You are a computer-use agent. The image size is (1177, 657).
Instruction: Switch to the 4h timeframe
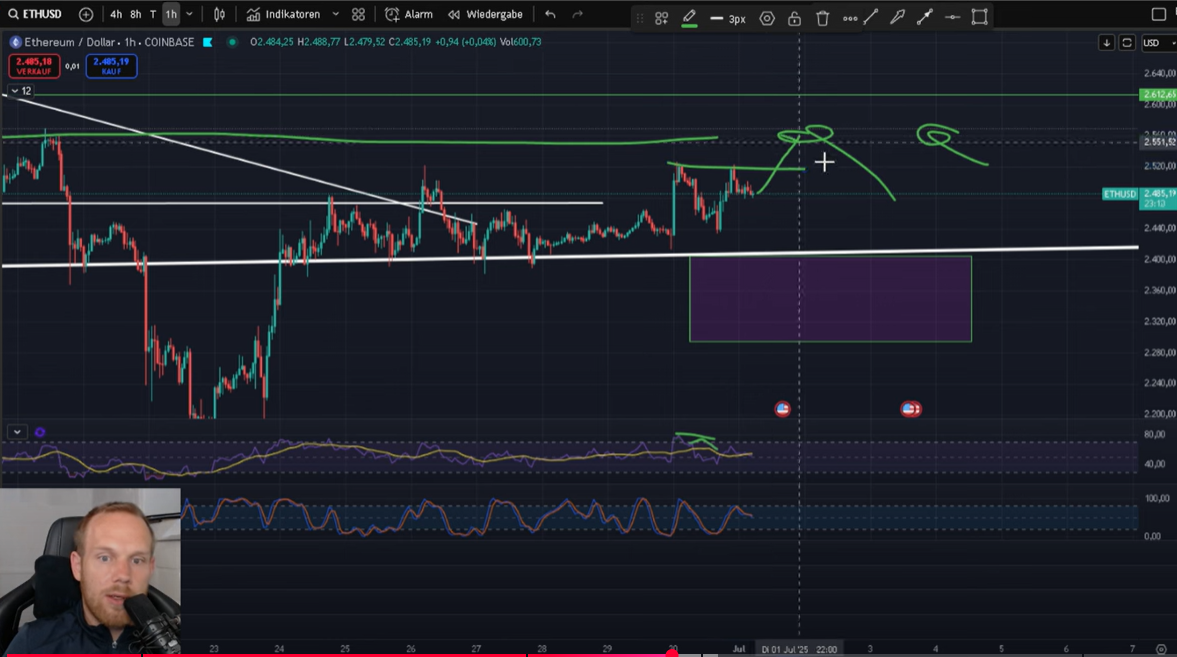pos(116,14)
